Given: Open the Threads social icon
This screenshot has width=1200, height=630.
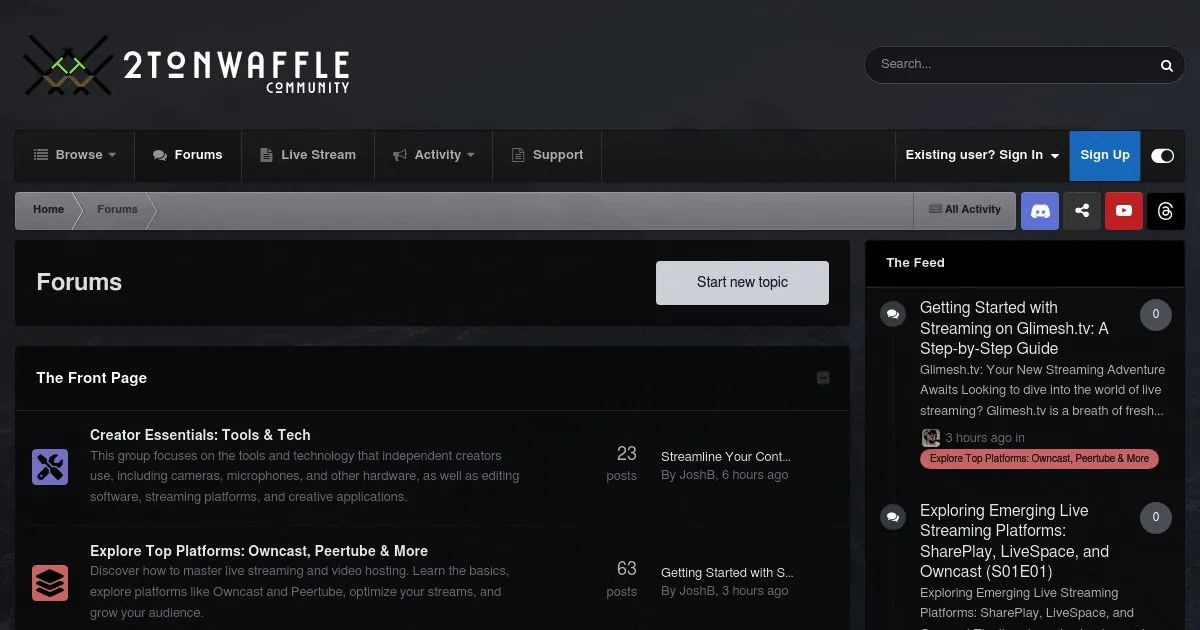Looking at the screenshot, I should point(1166,211).
